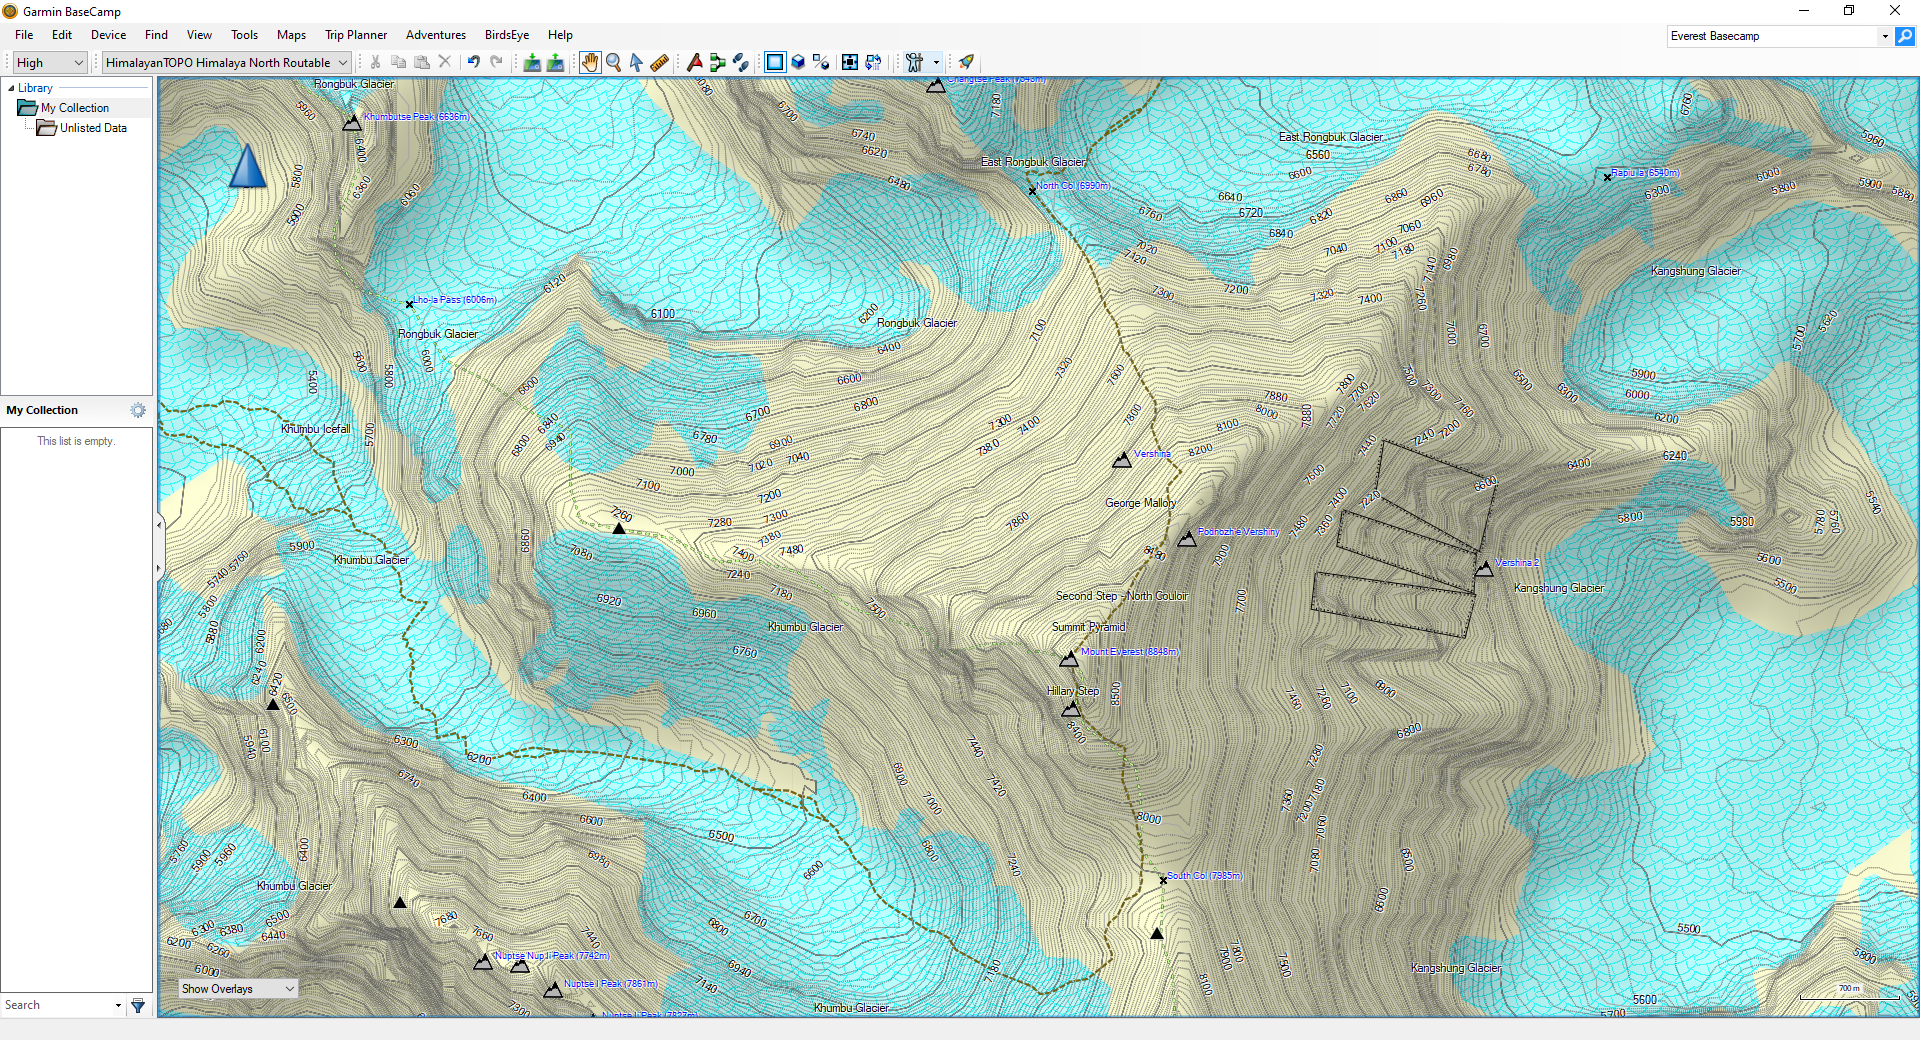1920x1040 pixels.
Task: Click the upper sidebar collapse arrow
Action: (x=158, y=524)
